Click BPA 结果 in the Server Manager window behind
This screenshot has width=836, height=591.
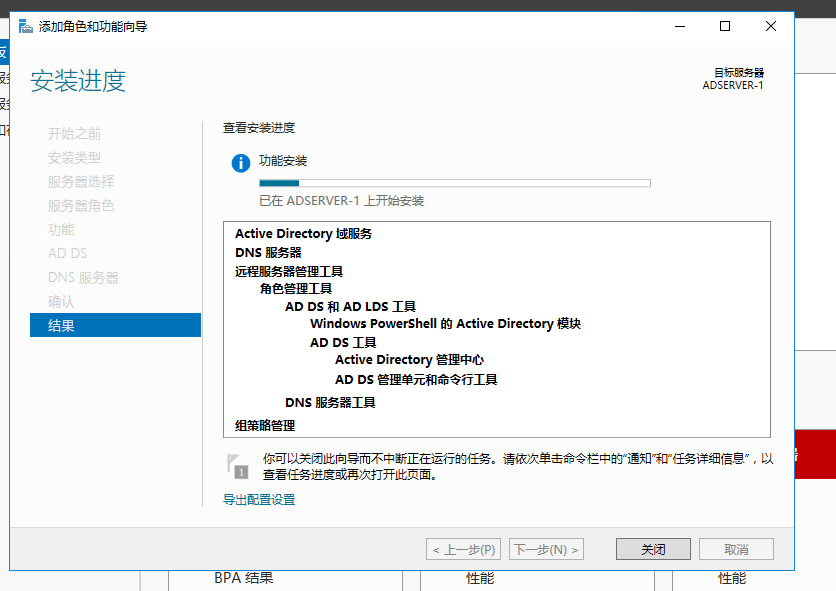pos(244,578)
